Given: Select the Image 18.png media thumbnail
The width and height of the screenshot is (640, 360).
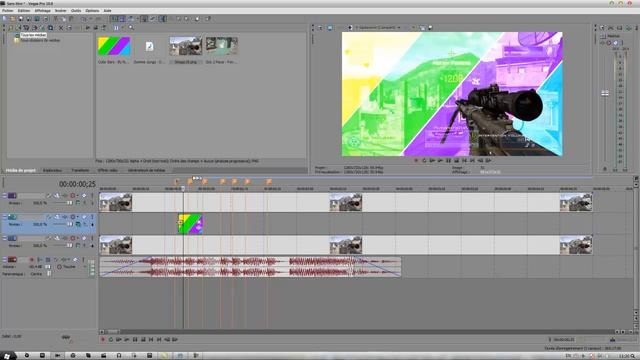Looking at the screenshot, I should pyautogui.click(x=186, y=46).
